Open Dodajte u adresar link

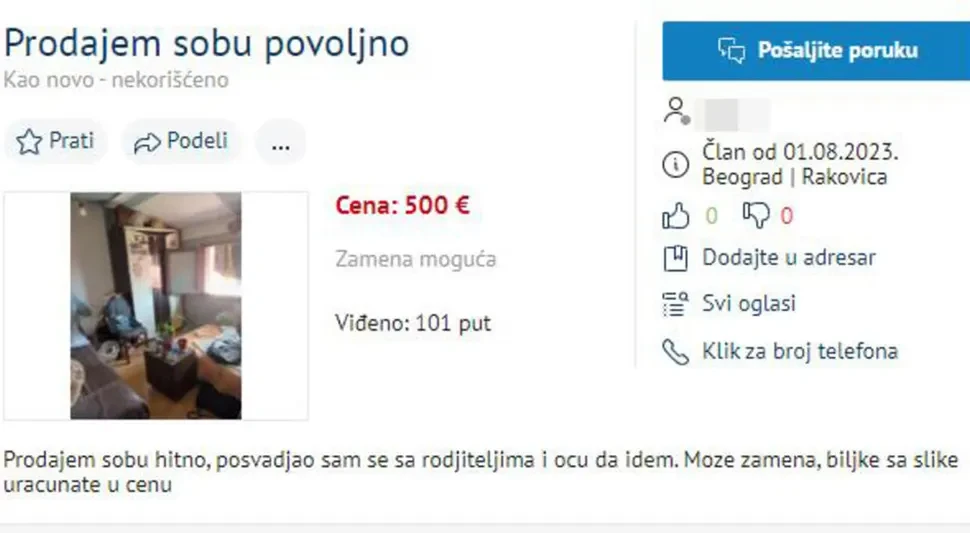tap(789, 258)
